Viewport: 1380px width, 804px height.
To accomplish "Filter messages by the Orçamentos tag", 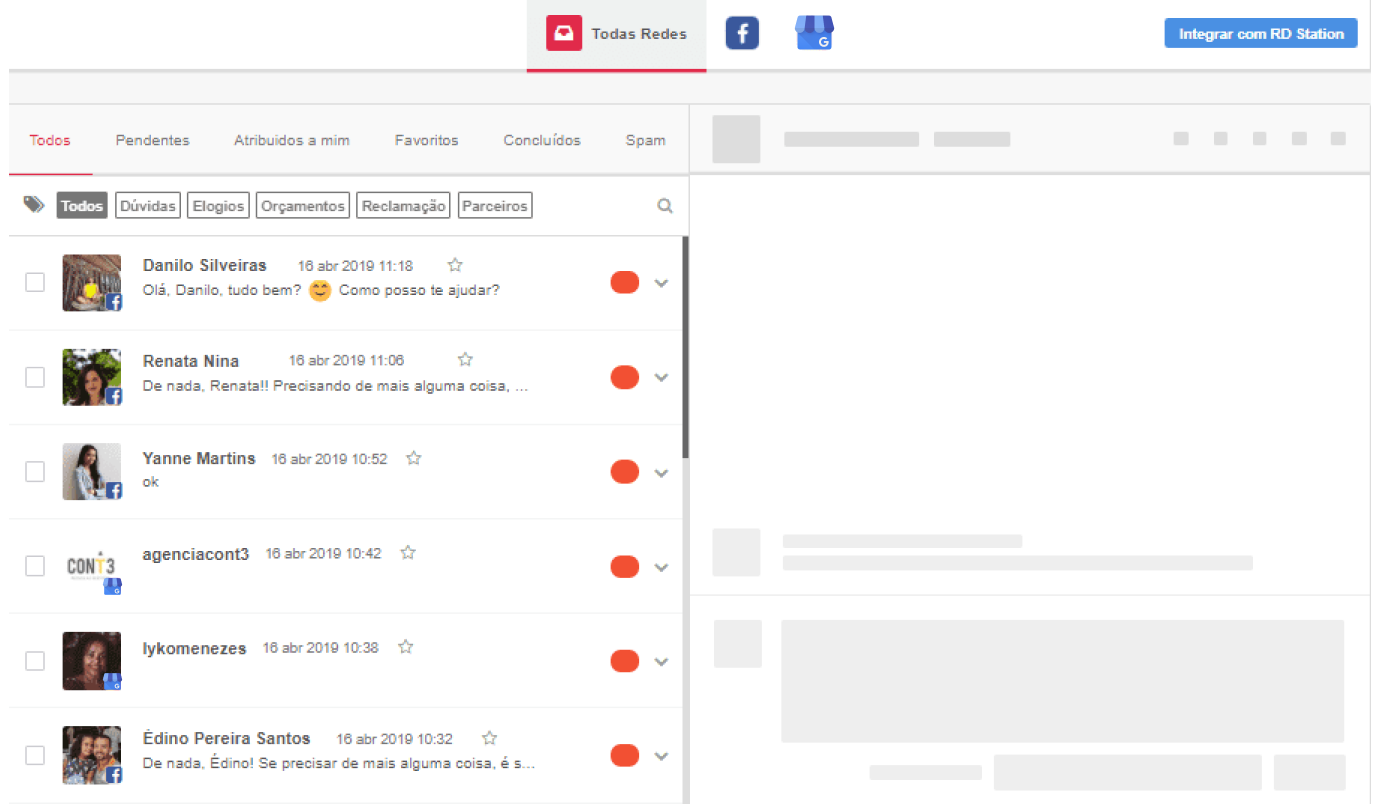I will 302,204.
